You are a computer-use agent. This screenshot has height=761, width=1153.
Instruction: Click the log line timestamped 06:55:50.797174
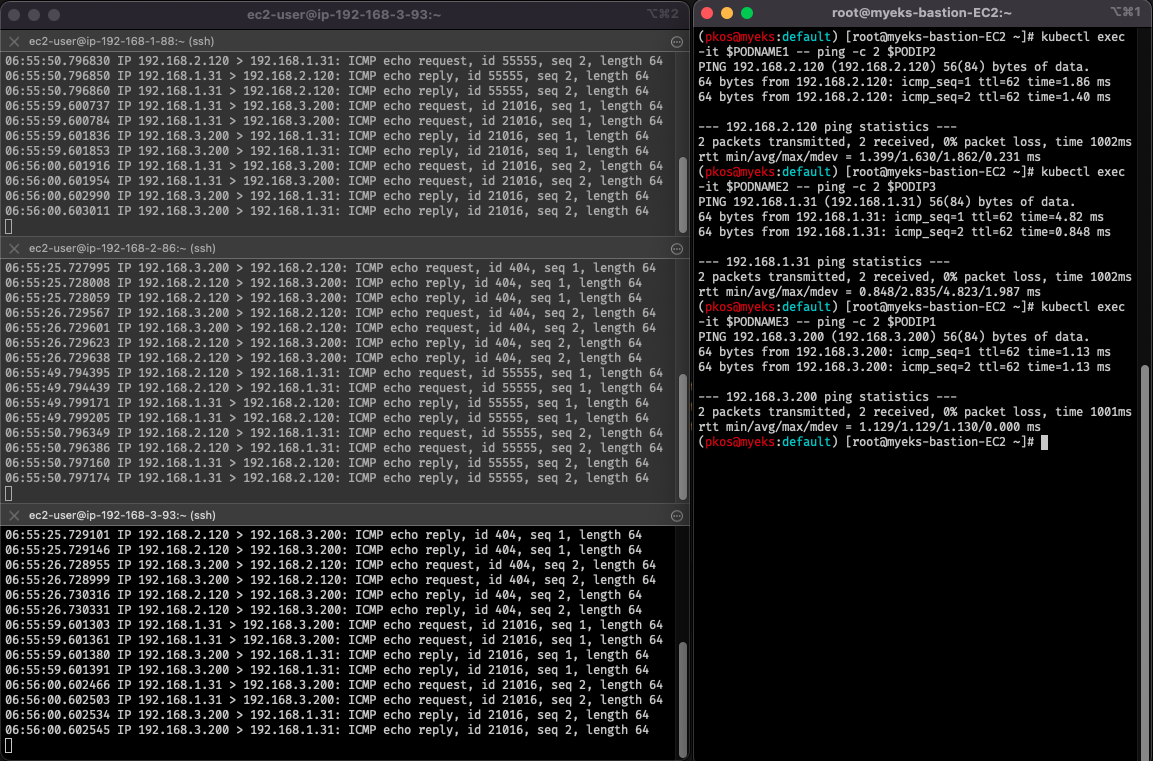327,478
